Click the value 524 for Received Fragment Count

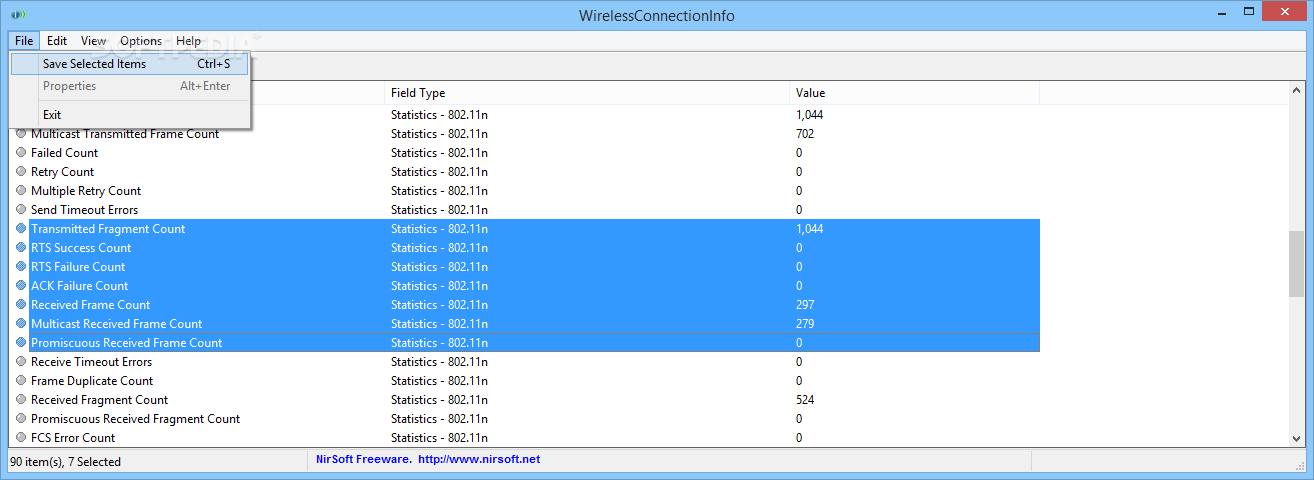(x=805, y=400)
